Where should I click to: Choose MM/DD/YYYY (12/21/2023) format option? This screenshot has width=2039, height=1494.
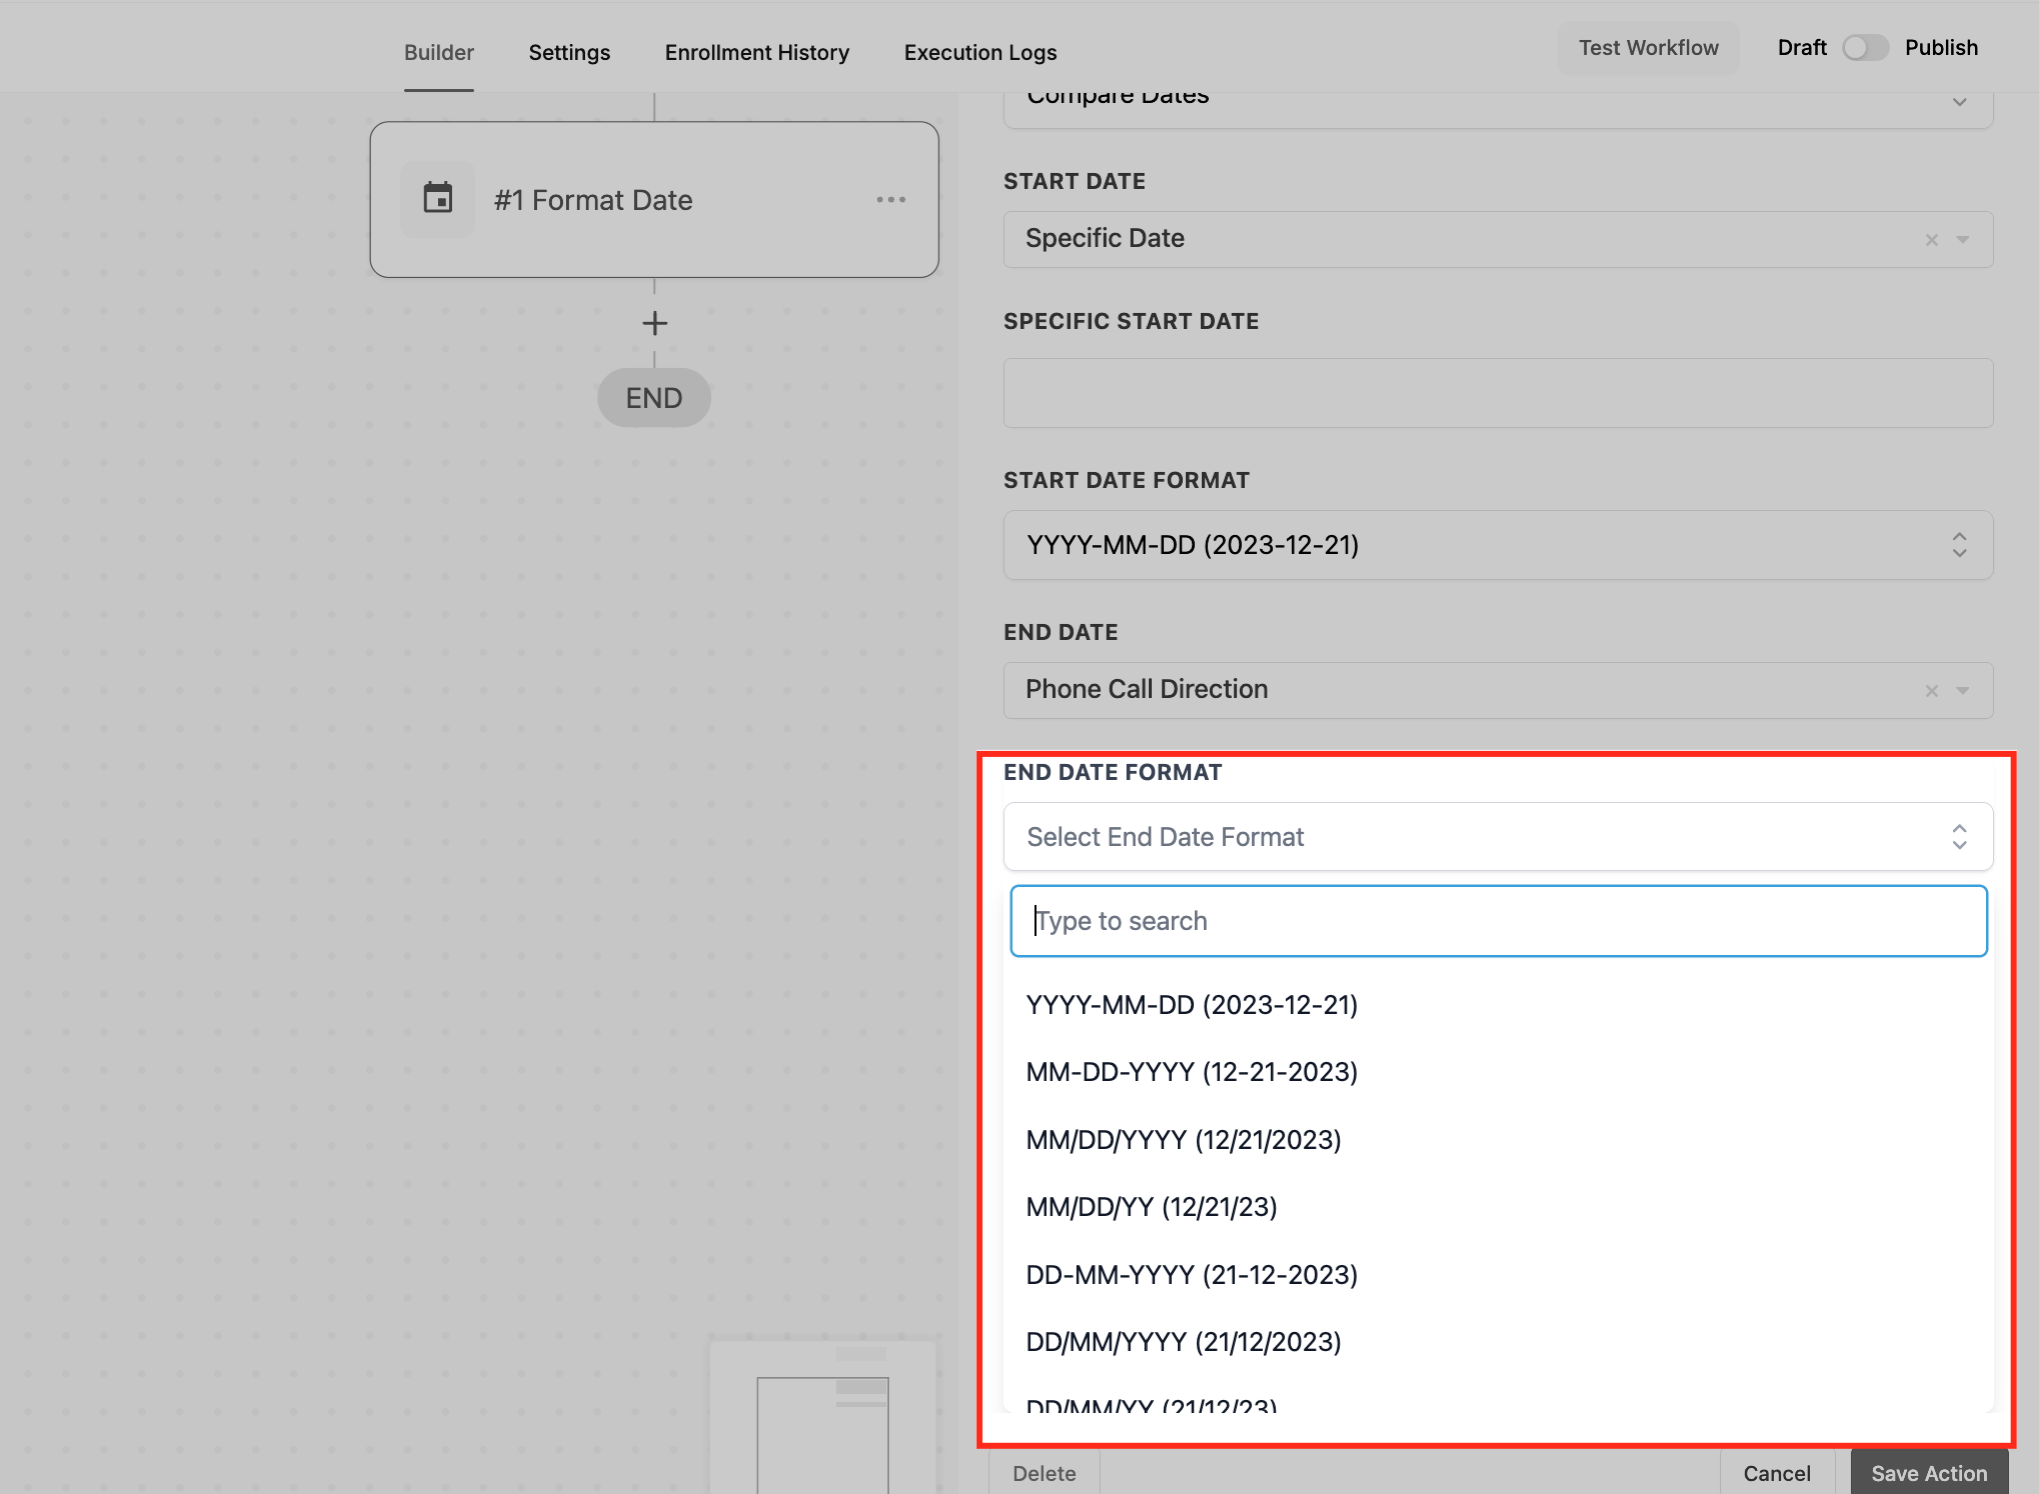[1183, 1140]
